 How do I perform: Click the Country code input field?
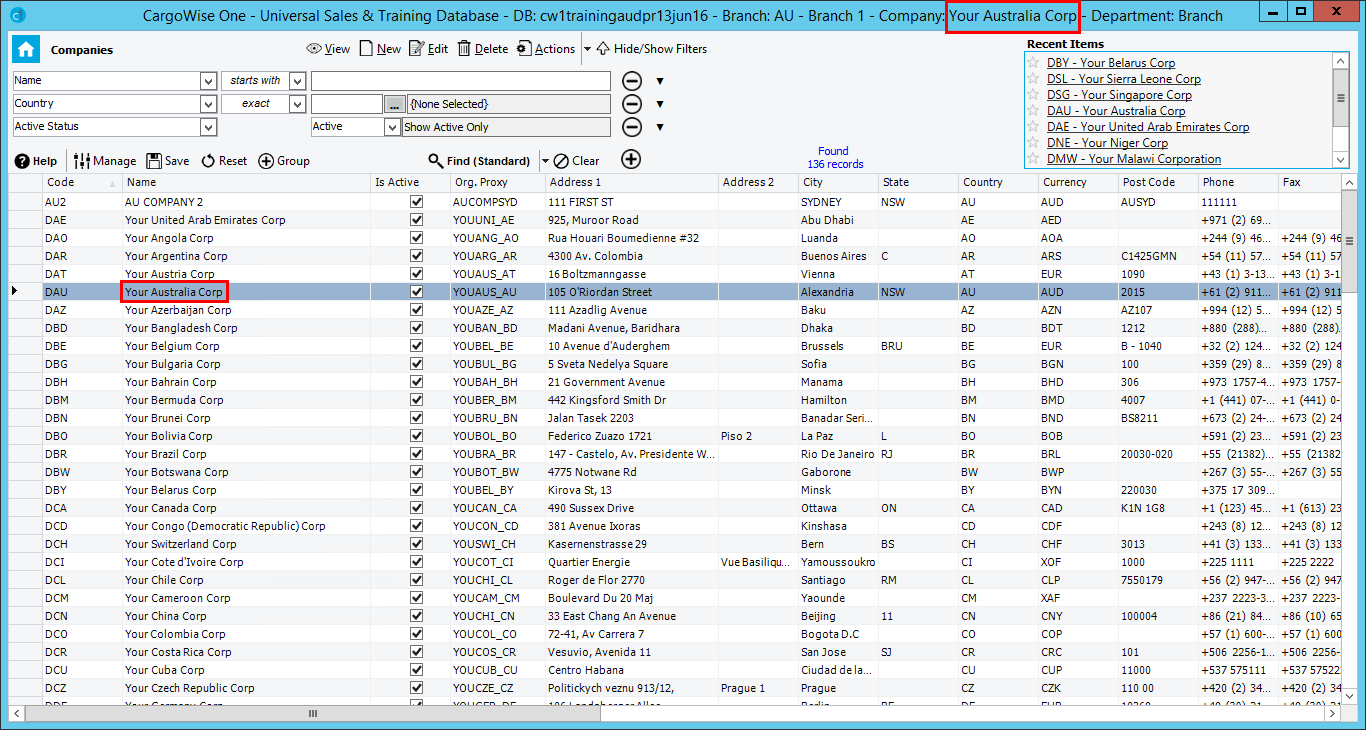347,104
